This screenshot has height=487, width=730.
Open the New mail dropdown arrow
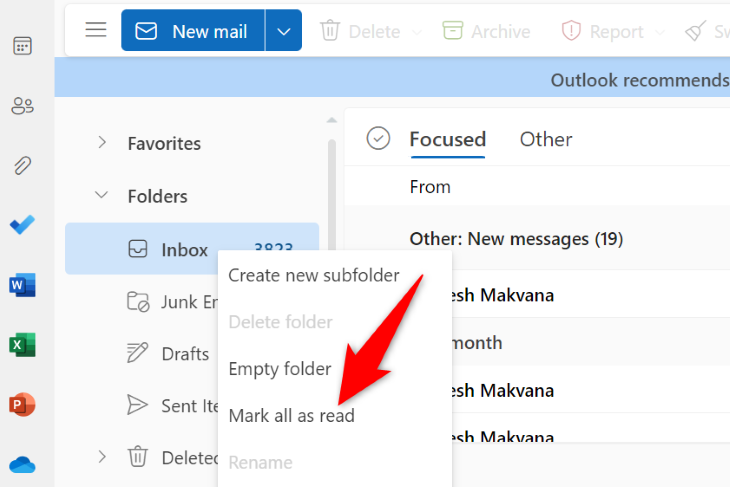pyautogui.click(x=284, y=31)
